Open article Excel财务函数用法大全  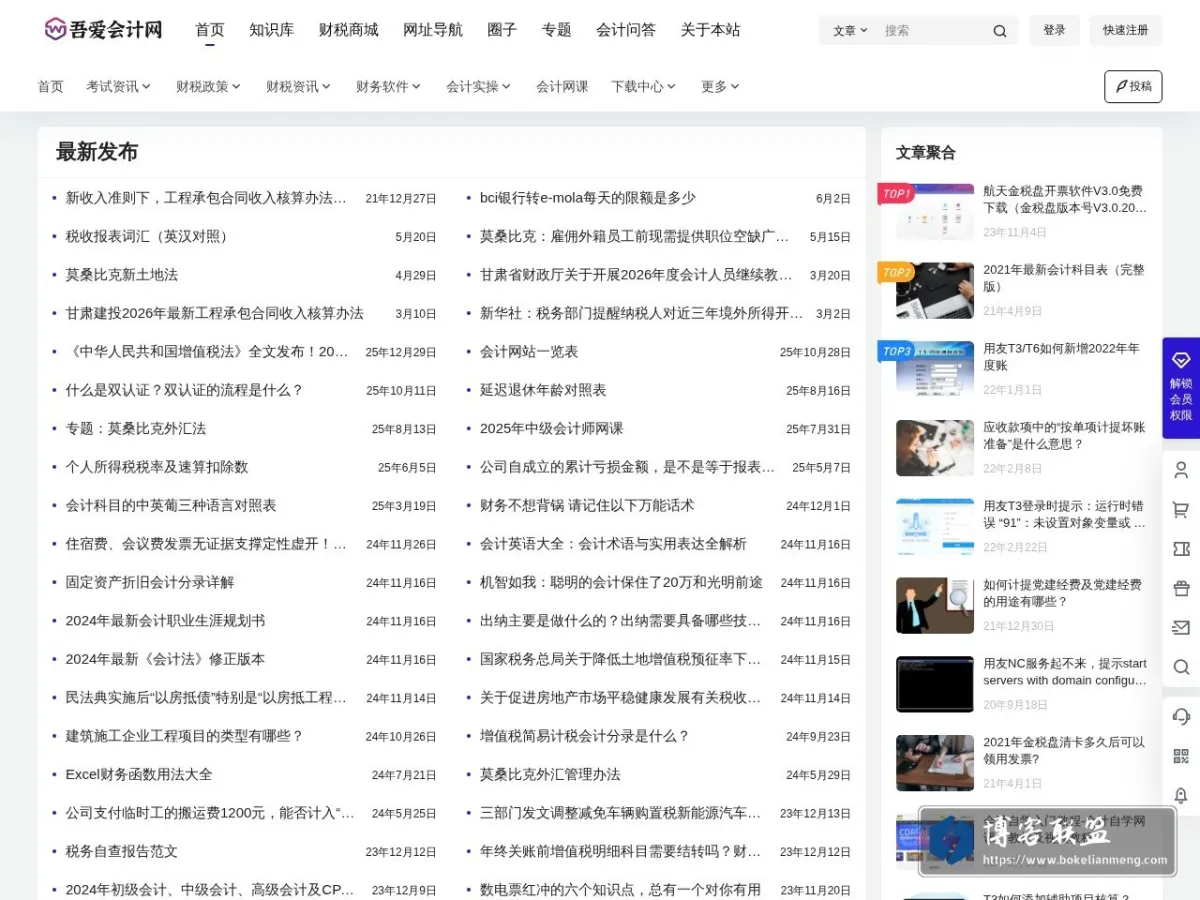pos(139,774)
